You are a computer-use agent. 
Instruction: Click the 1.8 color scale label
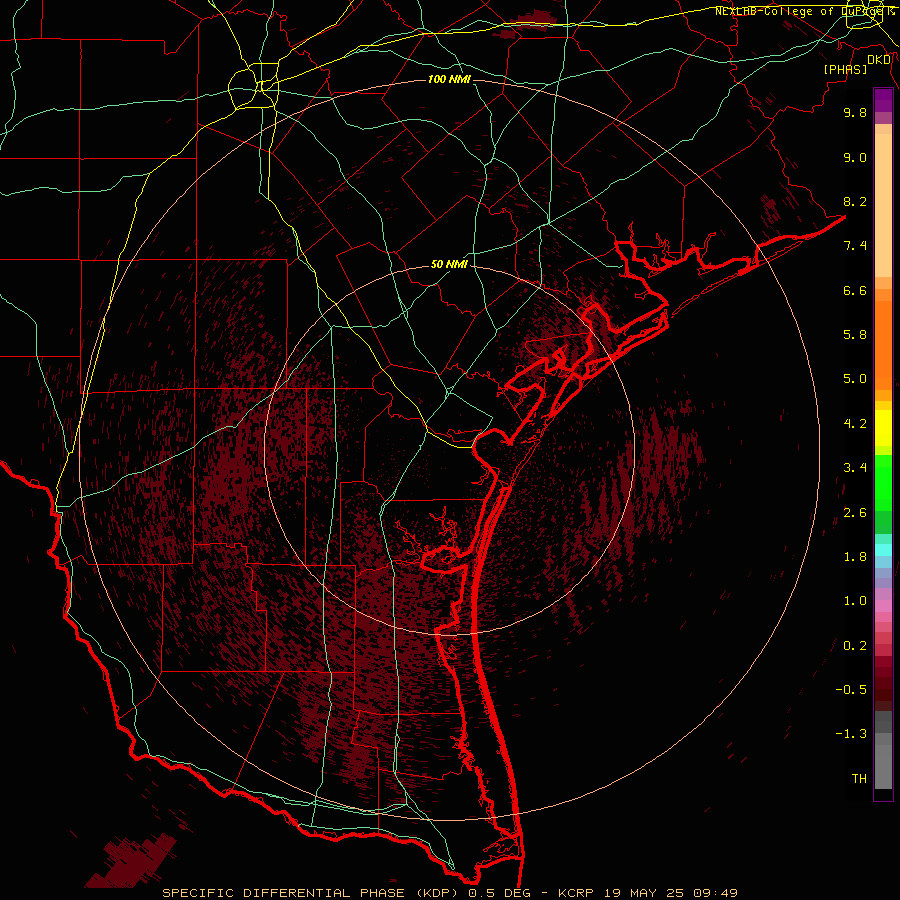(x=855, y=557)
